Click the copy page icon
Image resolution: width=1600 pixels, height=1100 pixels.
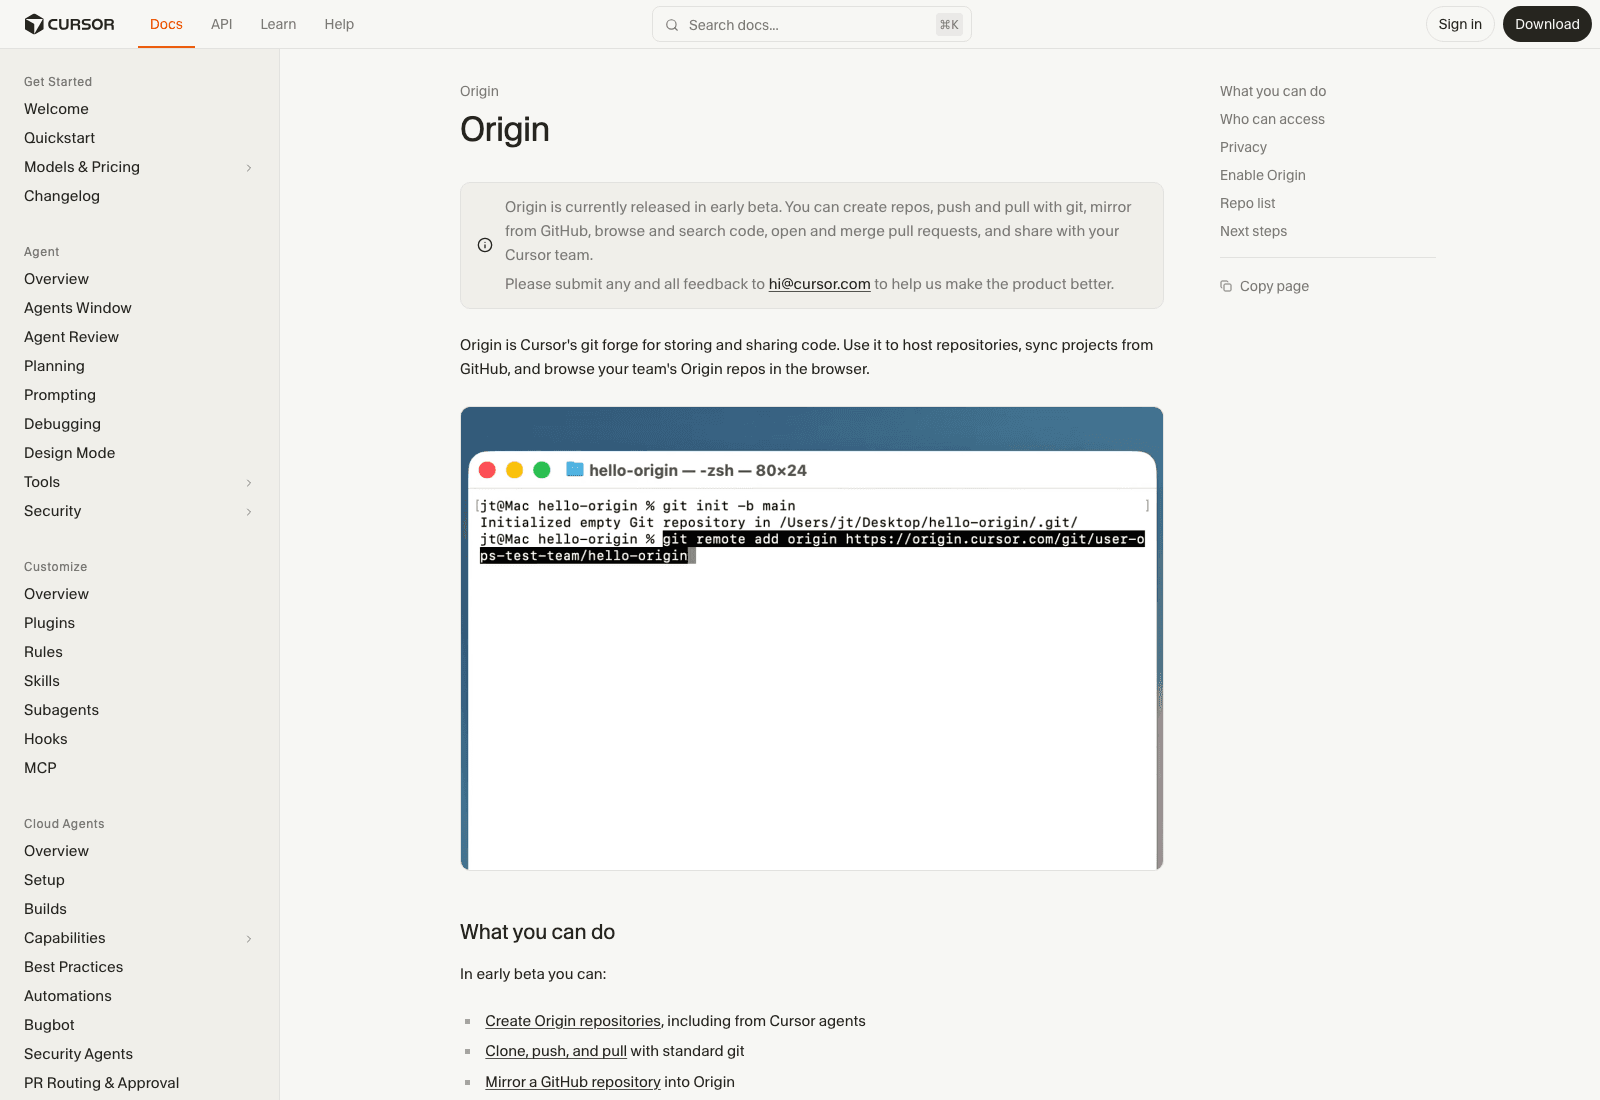pyautogui.click(x=1226, y=286)
